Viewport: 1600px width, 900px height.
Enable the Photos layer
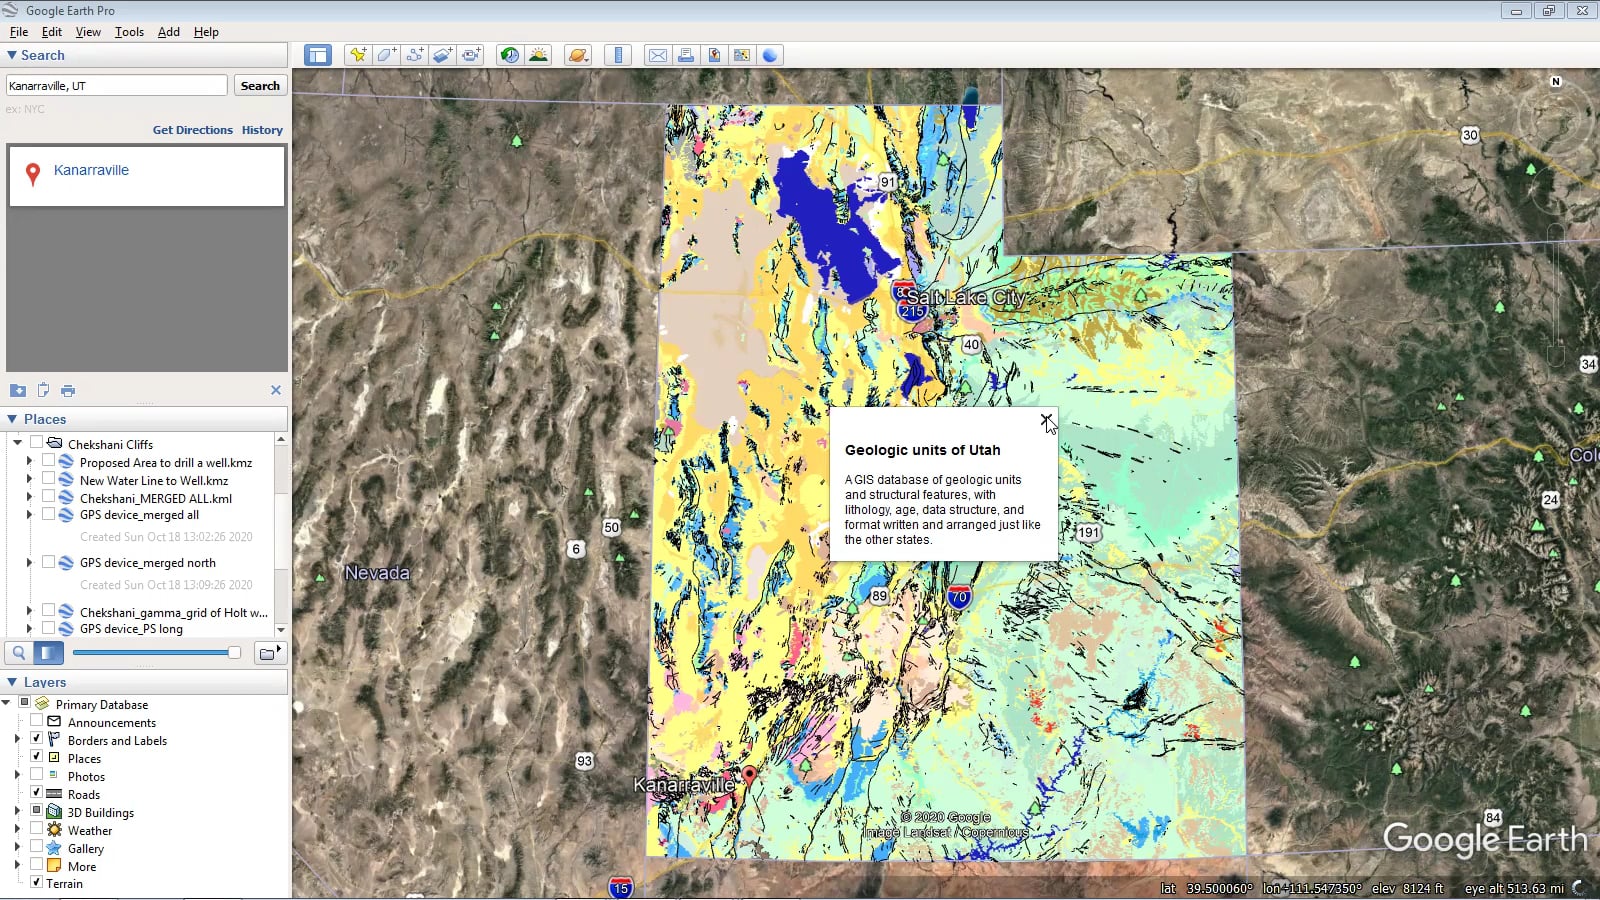click(36, 775)
